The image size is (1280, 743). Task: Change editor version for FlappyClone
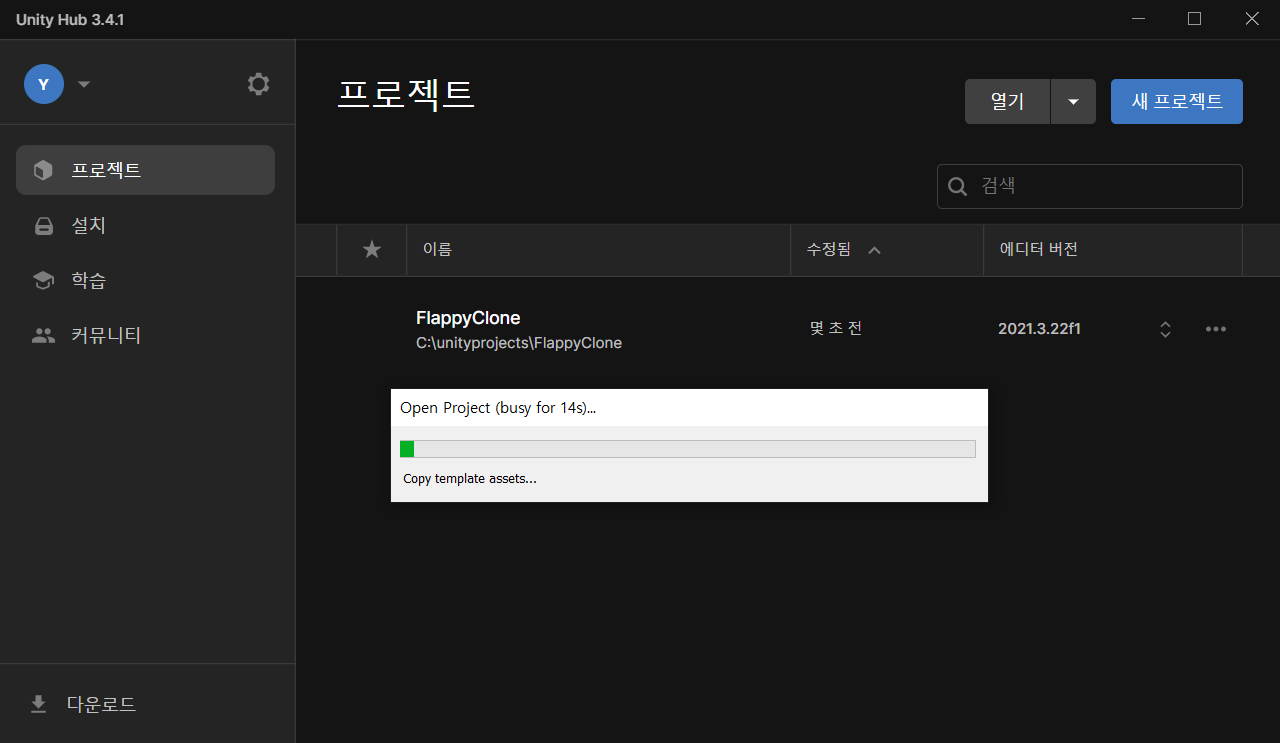[x=1165, y=329]
